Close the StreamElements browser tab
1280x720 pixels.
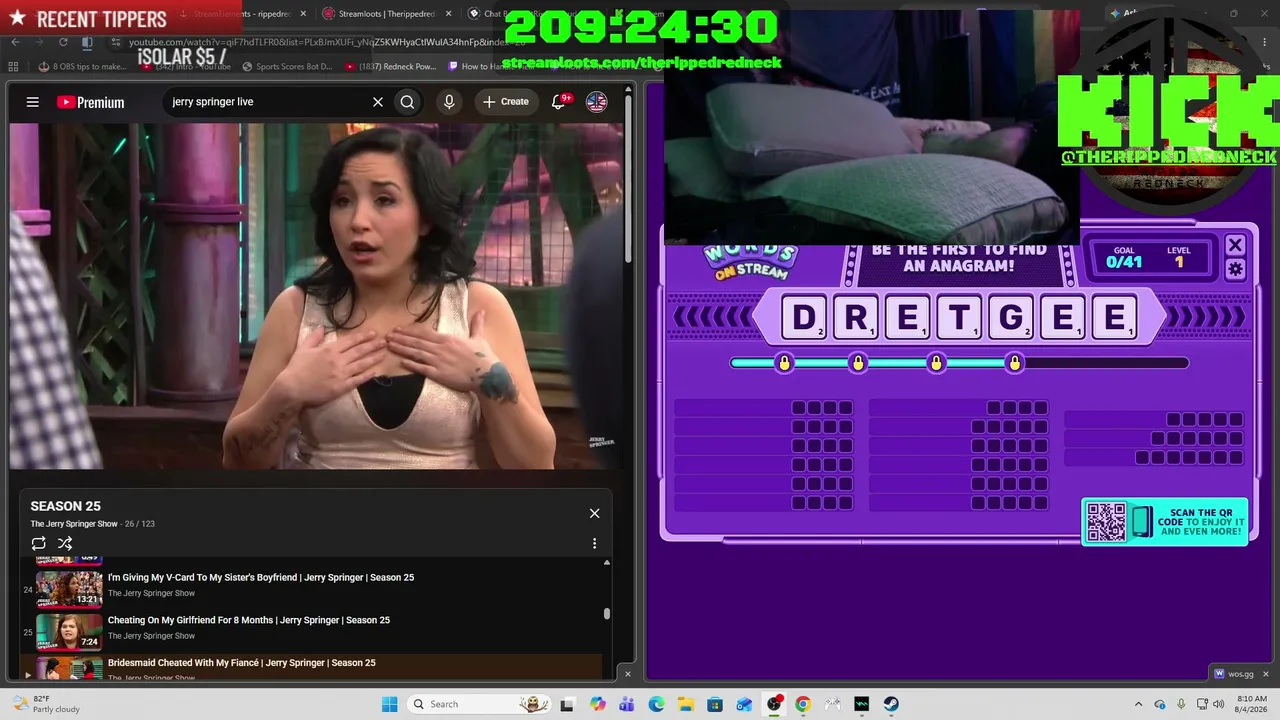tap(302, 14)
